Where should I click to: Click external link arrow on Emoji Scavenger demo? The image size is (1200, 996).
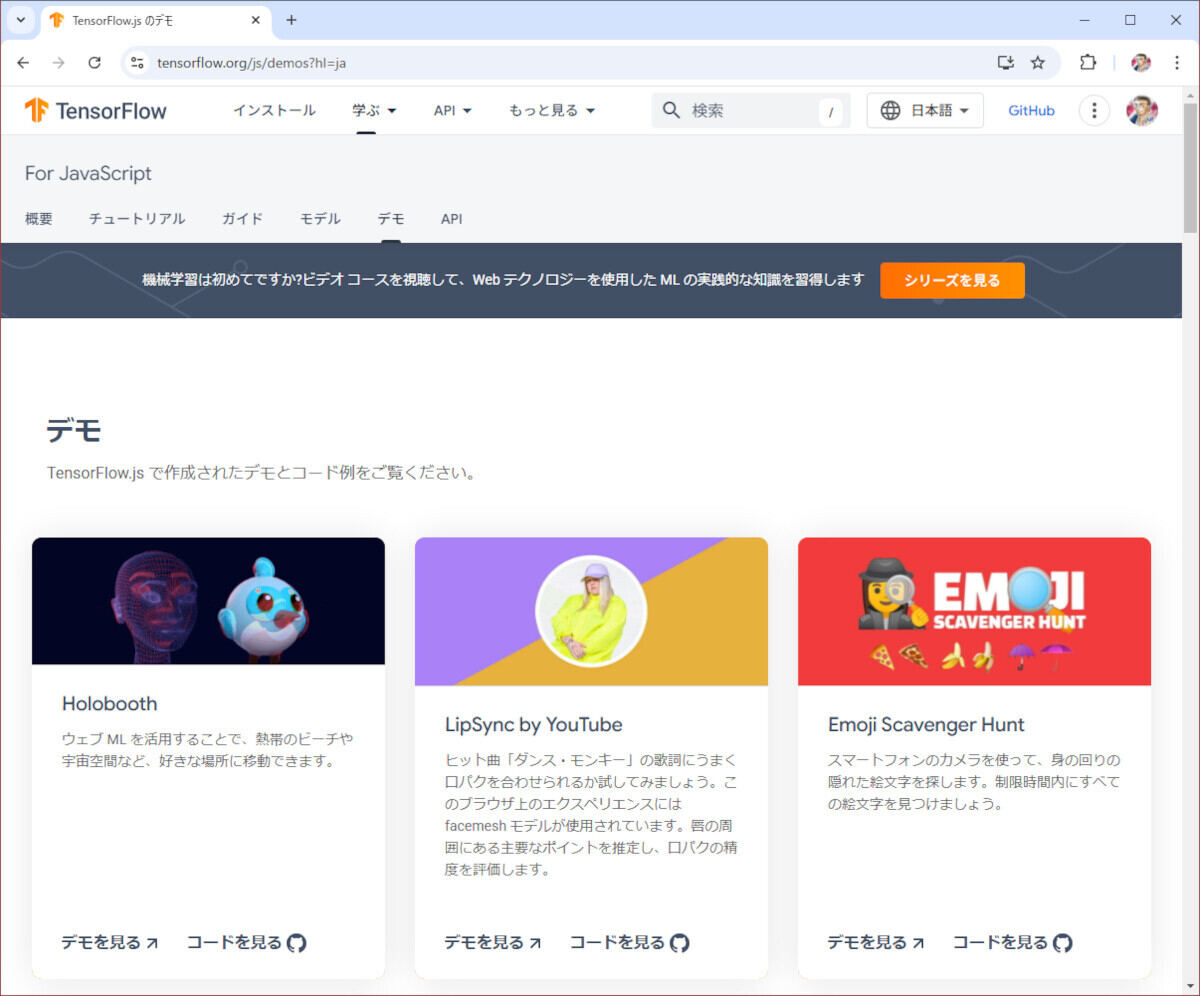(918, 942)
